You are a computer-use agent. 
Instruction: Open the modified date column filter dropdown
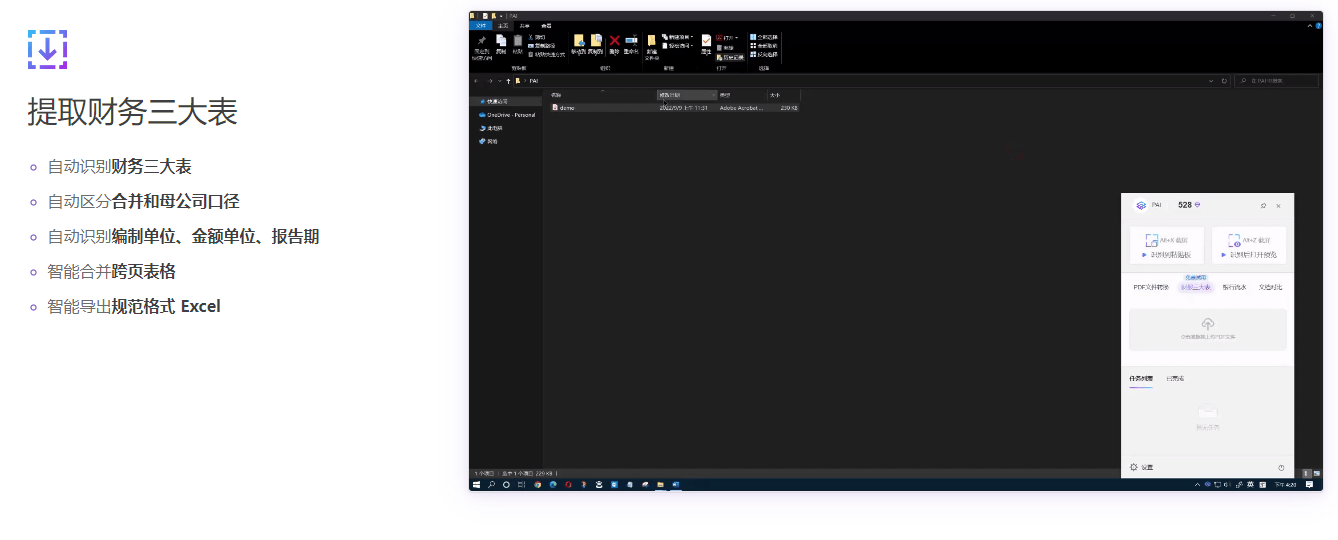coord(713,95)
